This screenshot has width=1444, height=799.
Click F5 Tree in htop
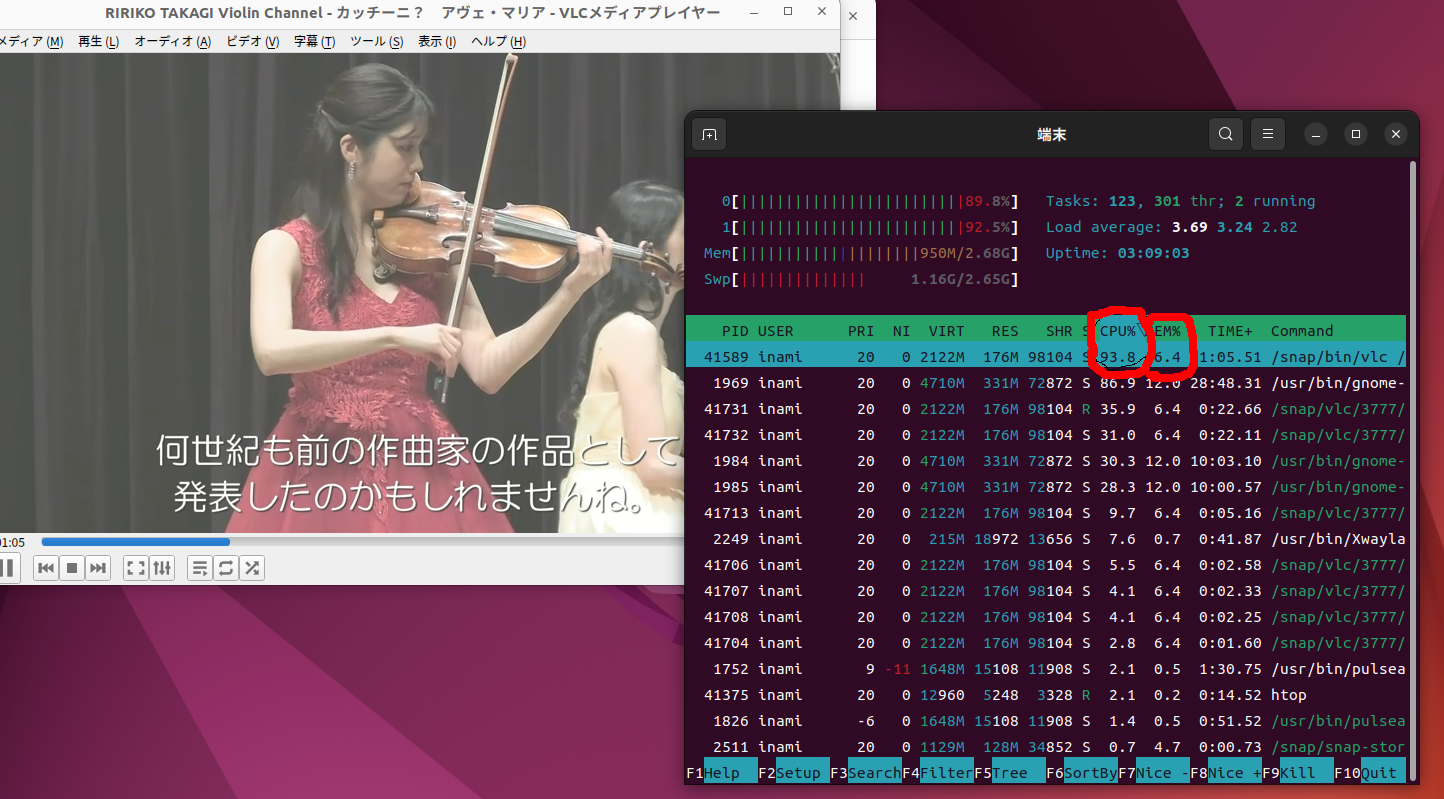1010,773
